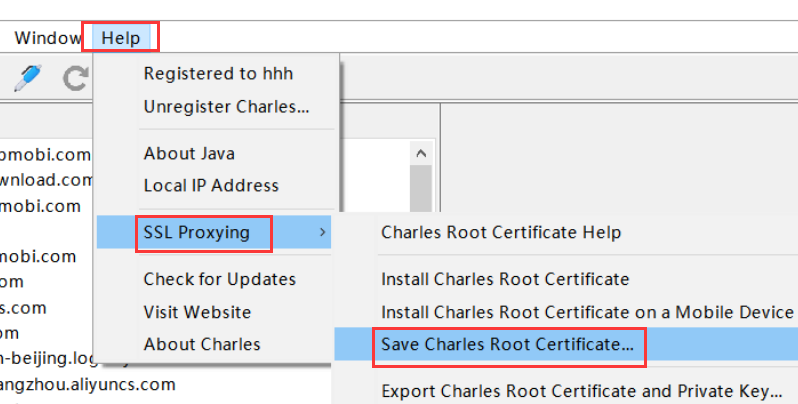Click the SSL Proxying submenu arrow
This screenshot has width=798, height=404.
coord(322,232)
